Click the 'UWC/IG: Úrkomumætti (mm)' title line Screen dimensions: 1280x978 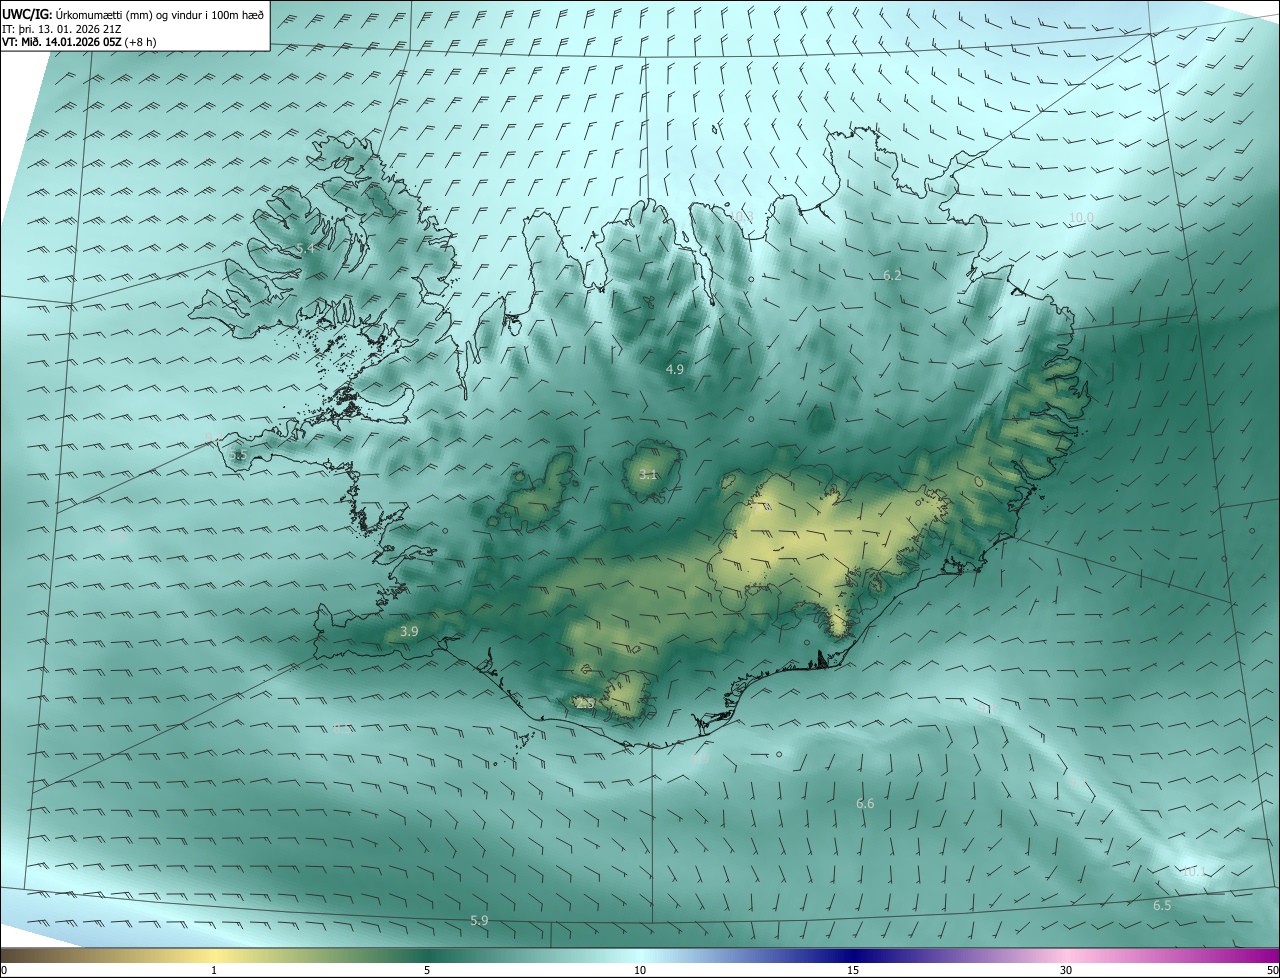(133, 14)
